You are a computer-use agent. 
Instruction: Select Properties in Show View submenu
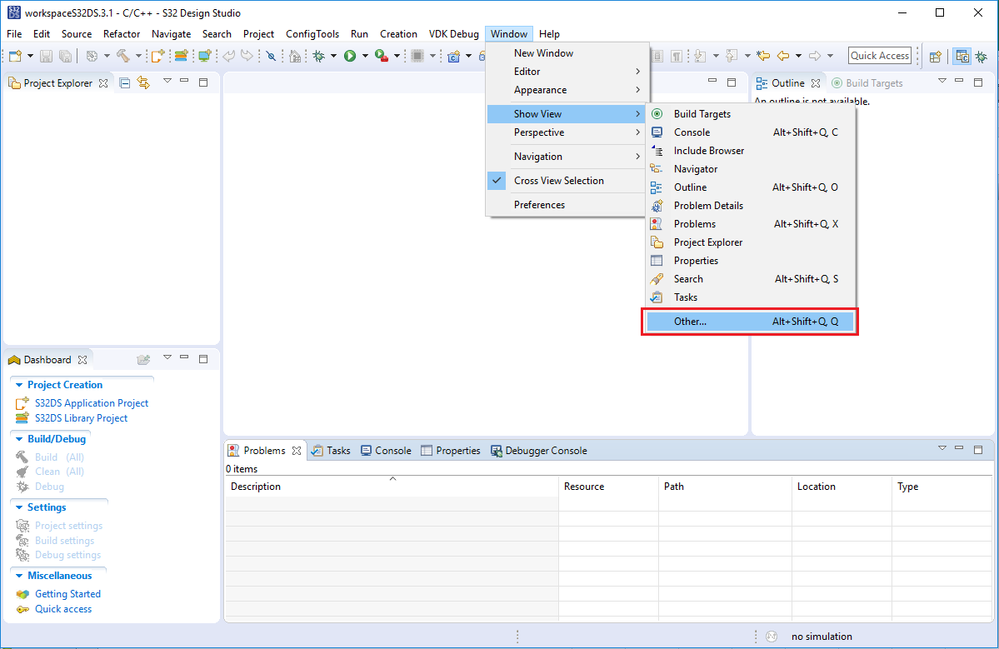tap(751, 261)
